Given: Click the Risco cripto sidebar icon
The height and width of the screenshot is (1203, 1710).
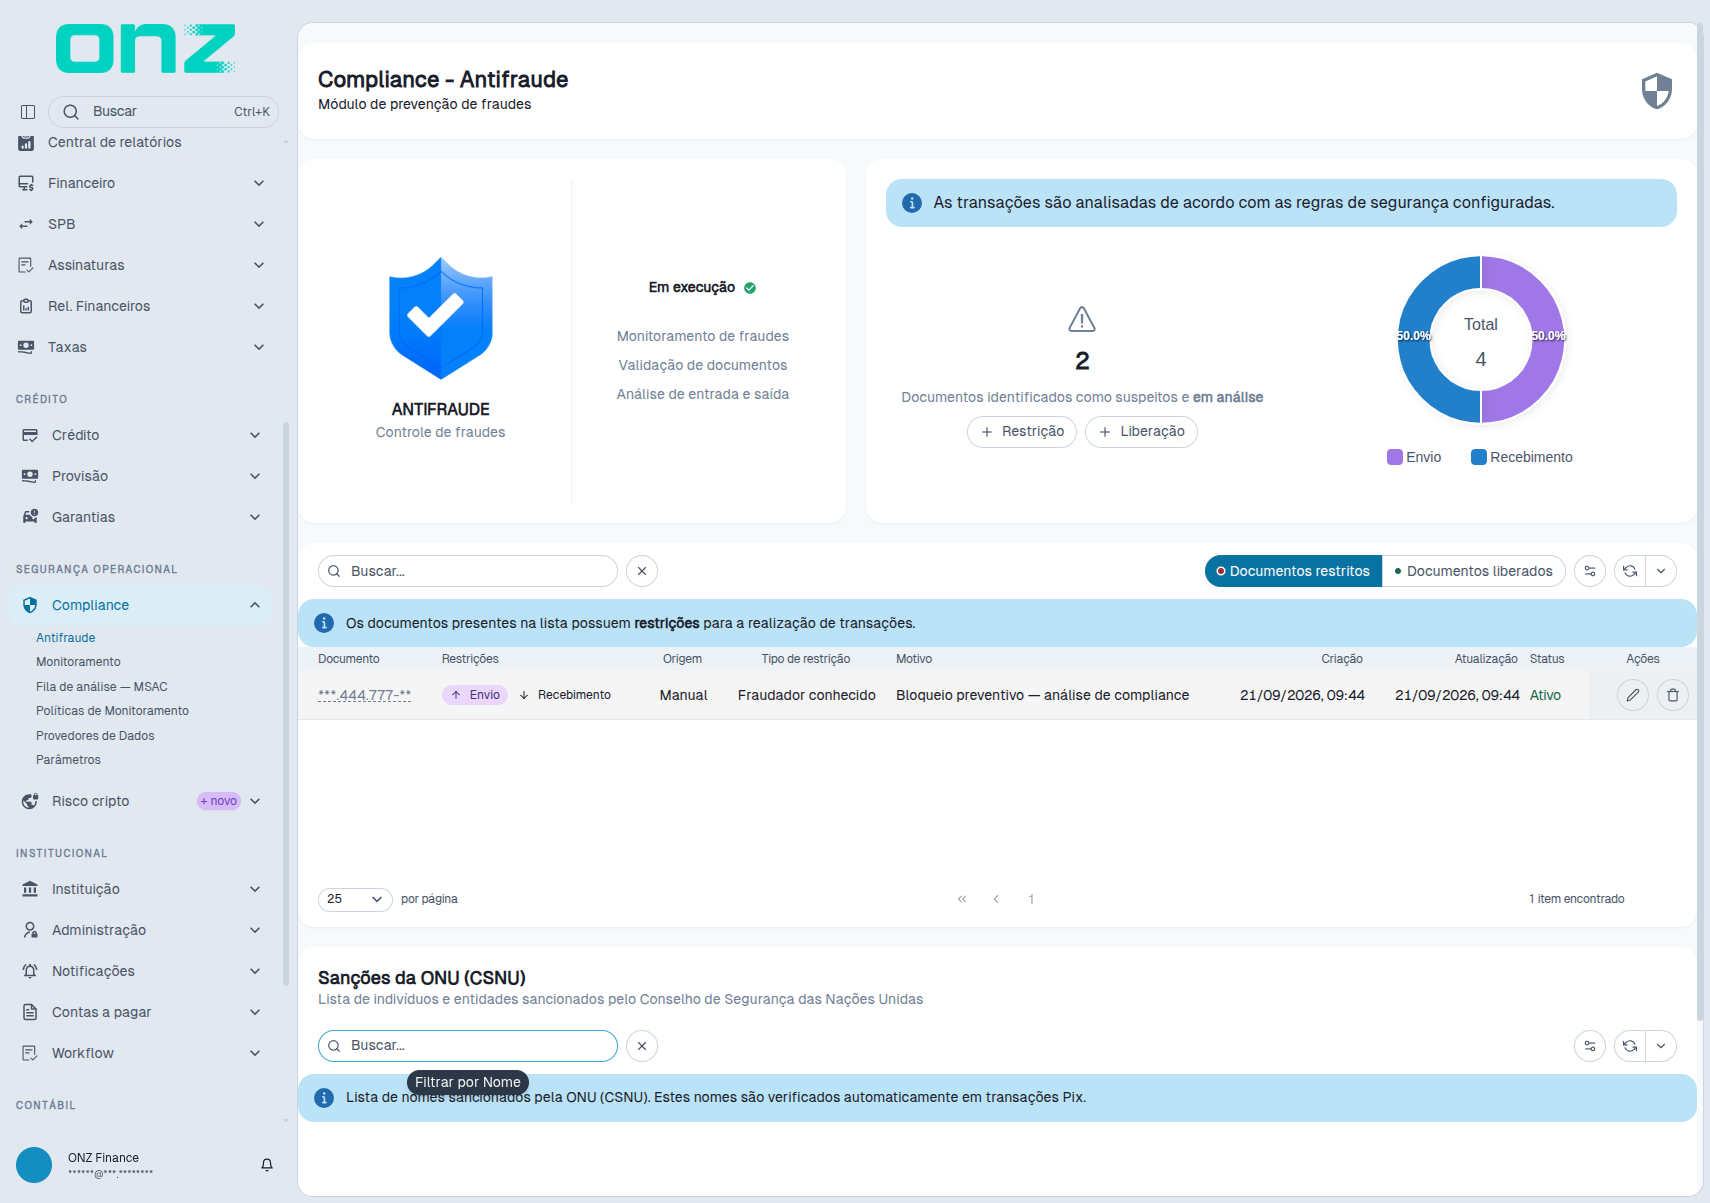Looking at the screenshot, I should (x=30, y=801).
